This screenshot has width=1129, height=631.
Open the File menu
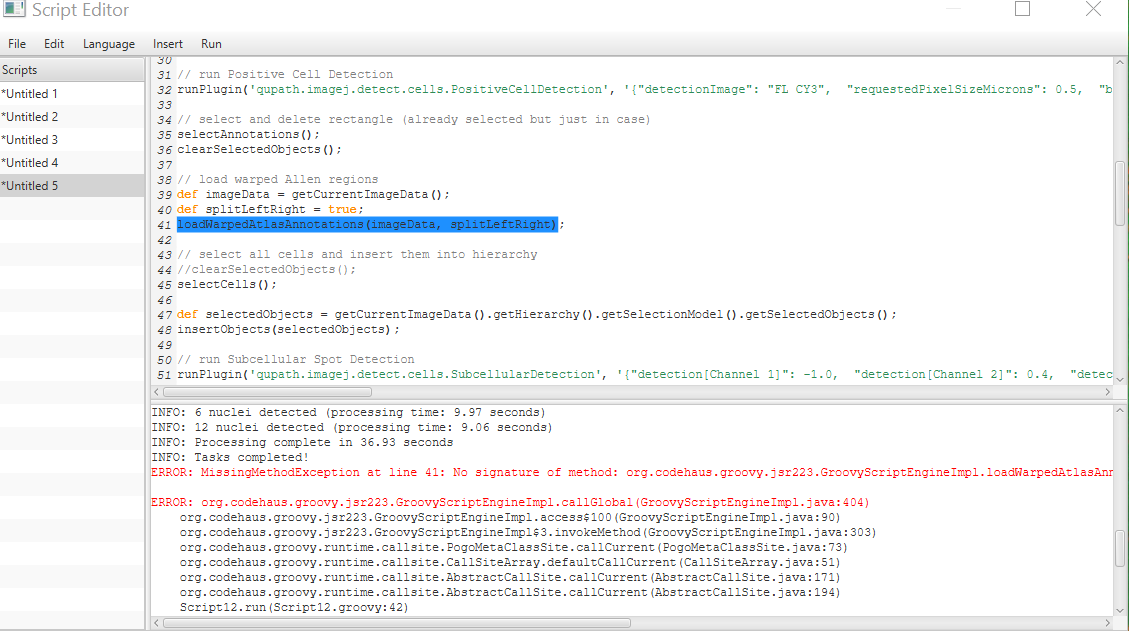16,43
